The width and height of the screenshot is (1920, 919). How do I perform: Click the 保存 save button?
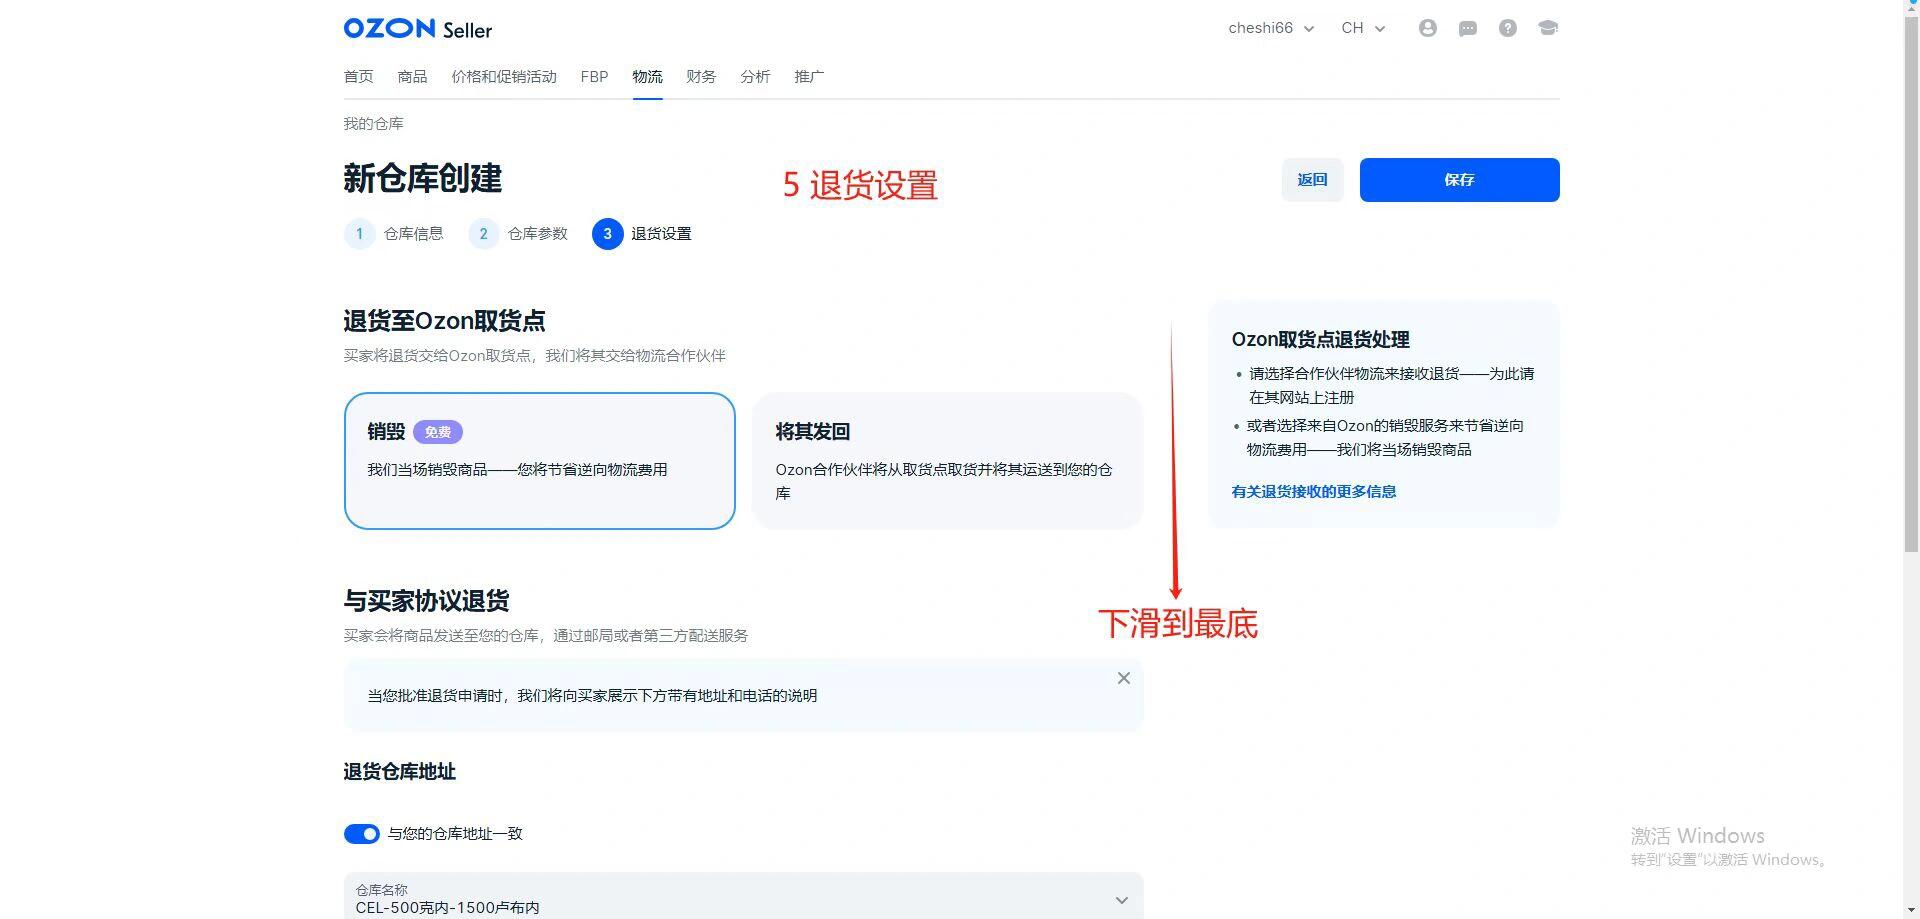(x=1459, y=180)
